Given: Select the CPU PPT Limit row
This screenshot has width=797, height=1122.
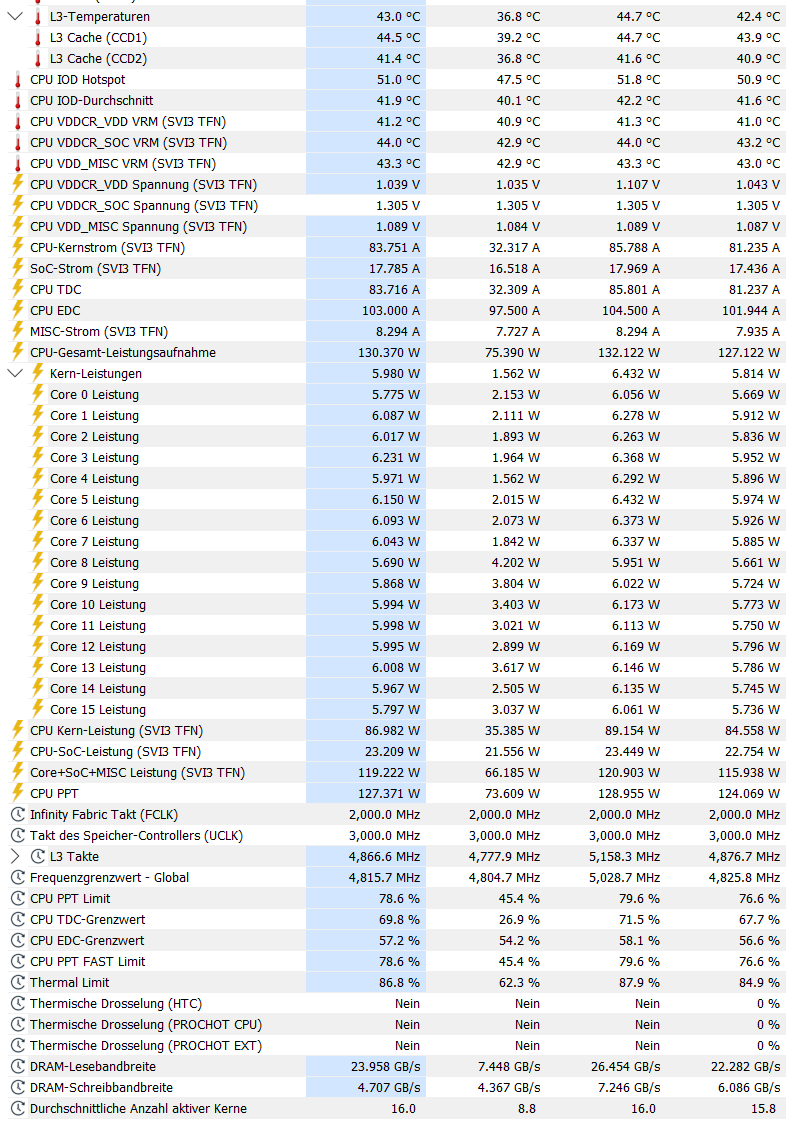Looking at the screenshot, I should point(396,898).
